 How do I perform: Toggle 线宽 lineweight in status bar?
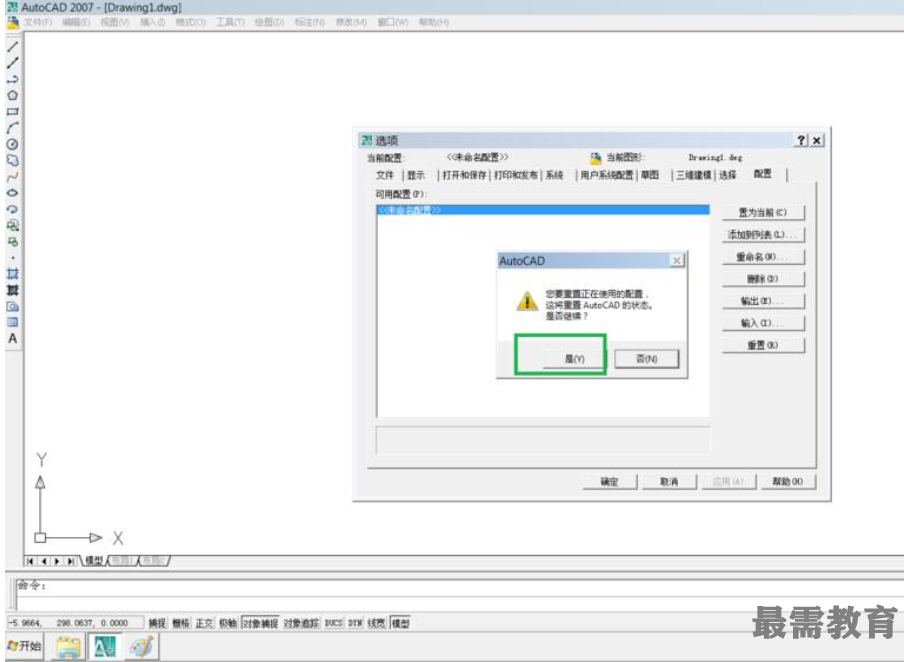tap(376, 623)
